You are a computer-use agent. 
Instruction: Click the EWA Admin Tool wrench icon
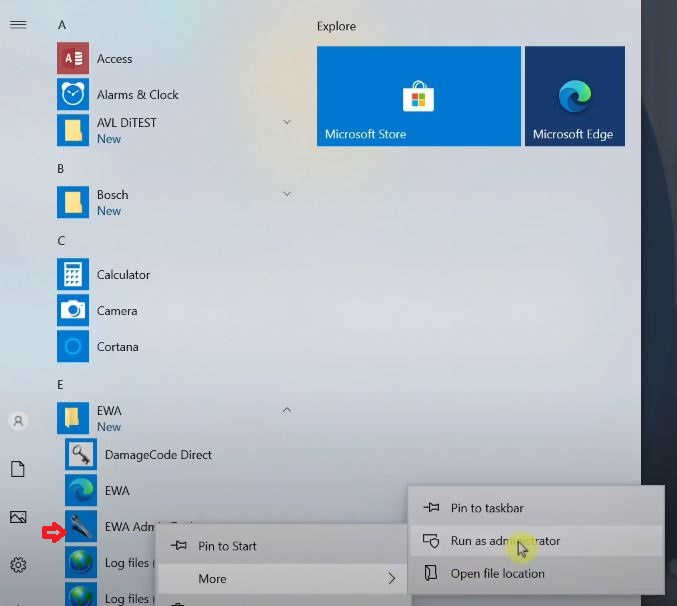point(81,527)
